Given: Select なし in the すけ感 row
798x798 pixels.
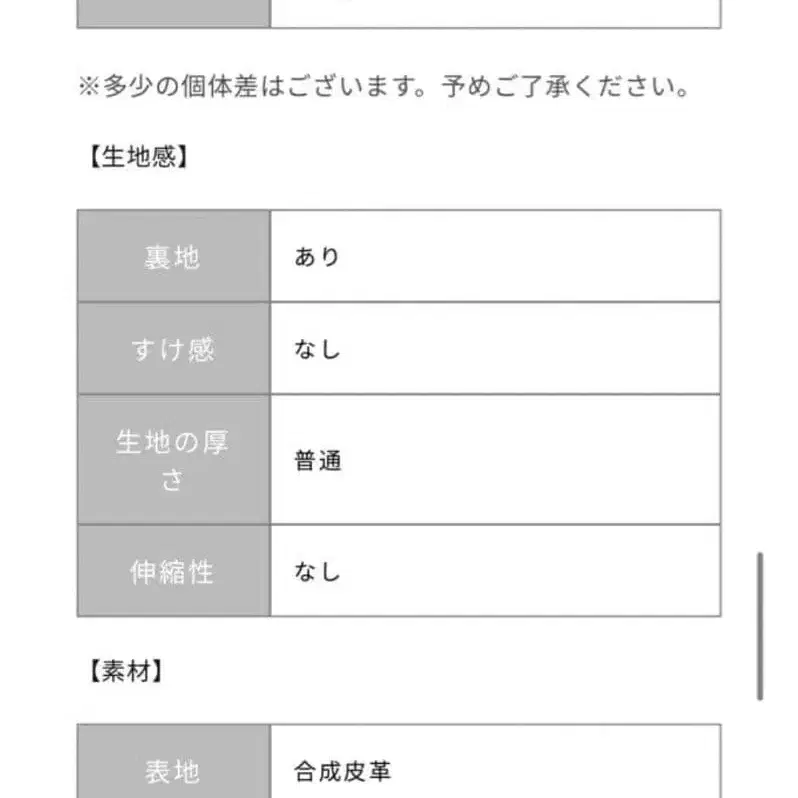Looking at the screenshot, I should (317, 349).
